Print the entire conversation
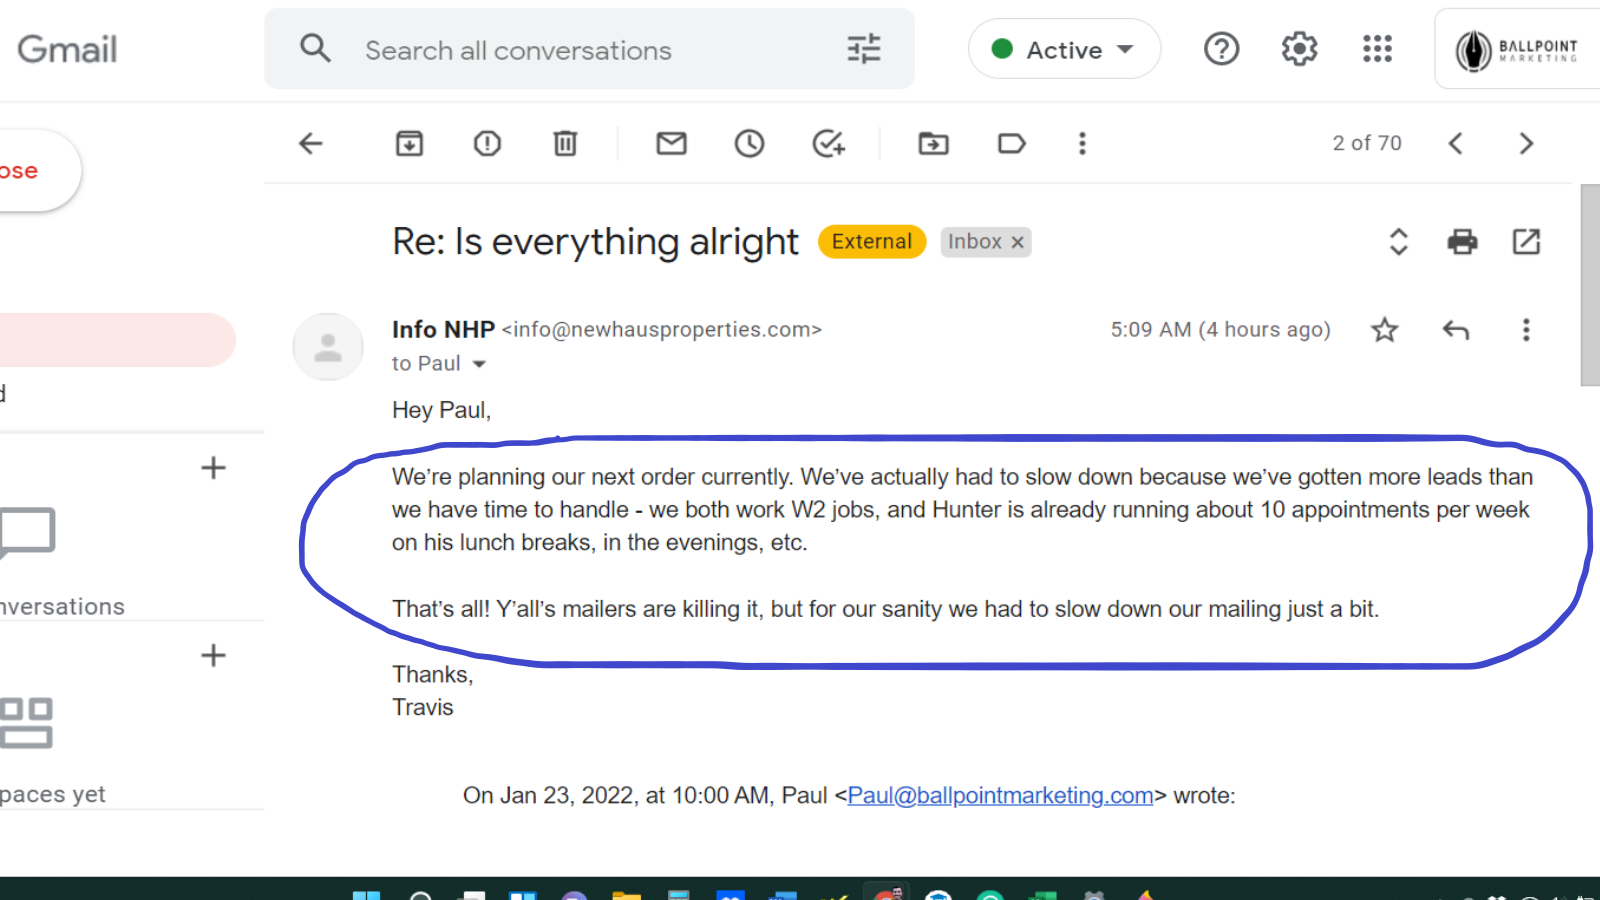Viewport: 1600px width, 900px height. pyautogui.click(x=1462, y=242)
